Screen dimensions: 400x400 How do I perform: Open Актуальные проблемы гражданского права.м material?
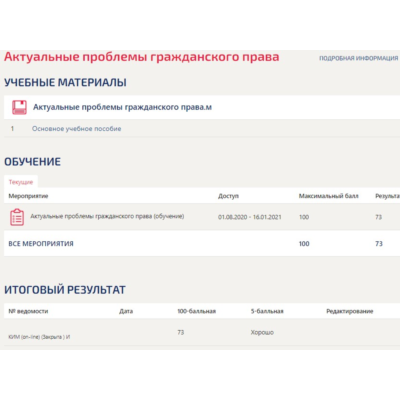point(122,107)
